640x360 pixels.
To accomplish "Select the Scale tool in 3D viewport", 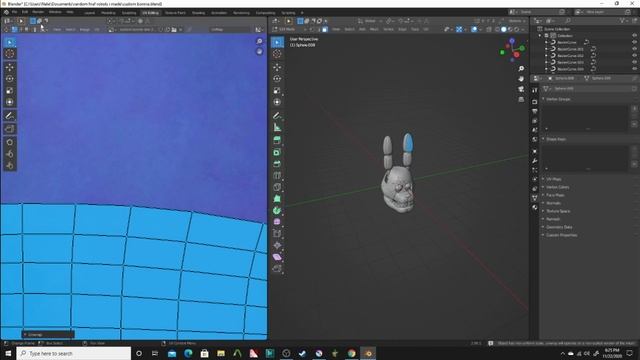I will pos(277,91).
